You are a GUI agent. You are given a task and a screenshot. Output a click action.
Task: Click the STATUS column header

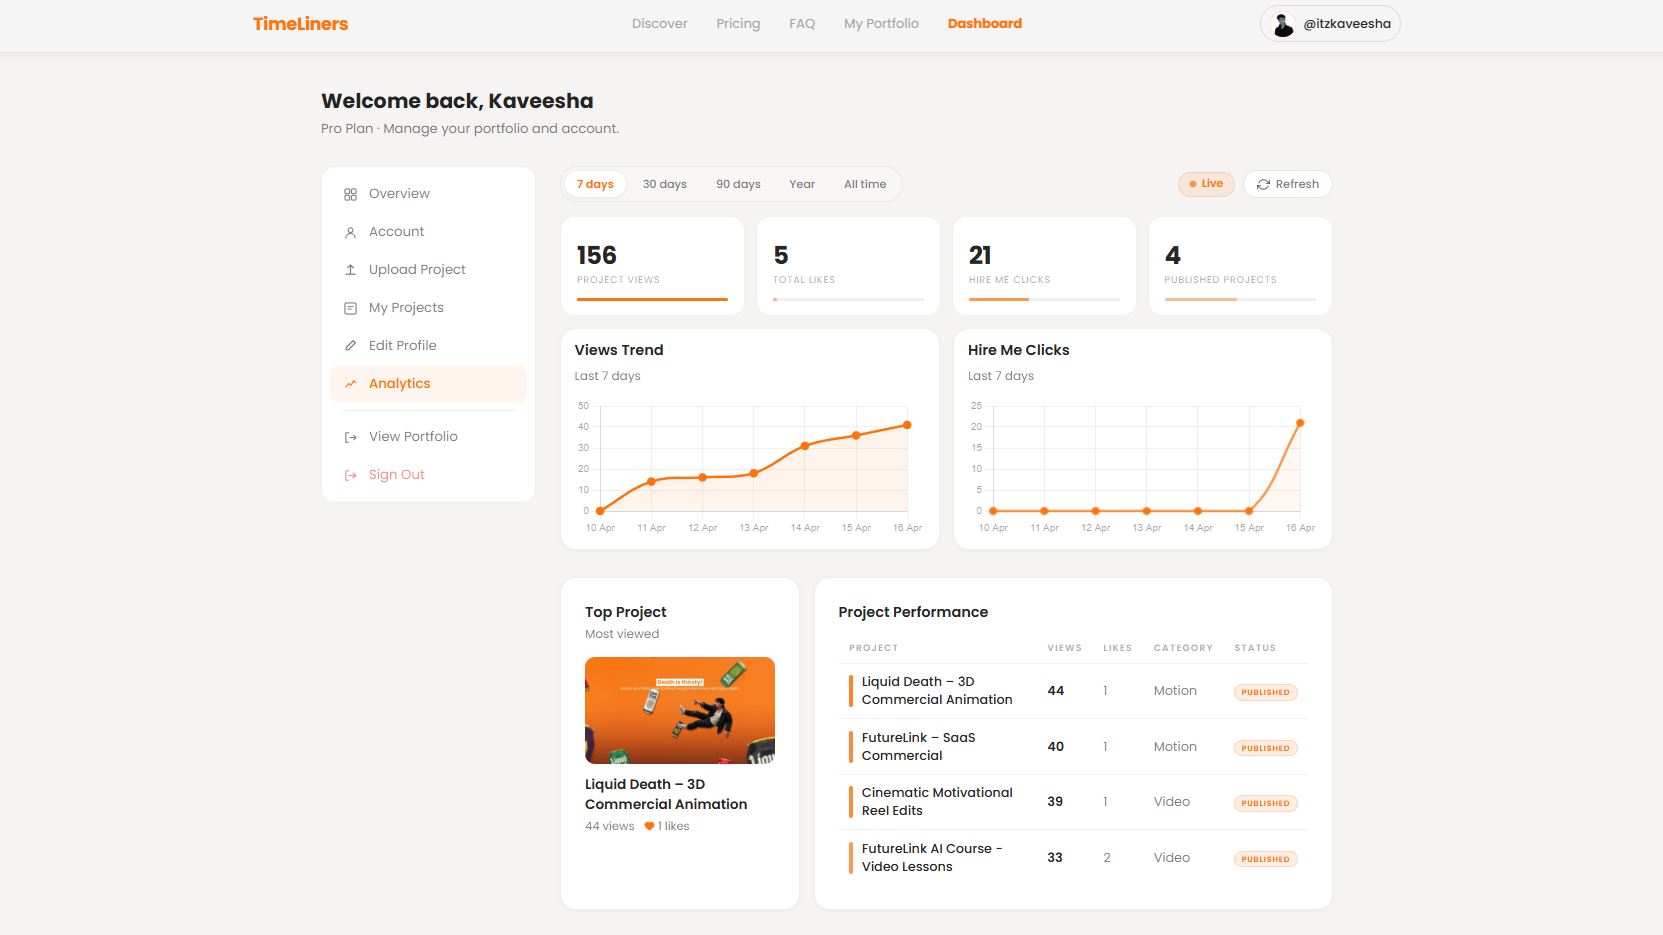pyautogui.click(x=1254, y=648)
